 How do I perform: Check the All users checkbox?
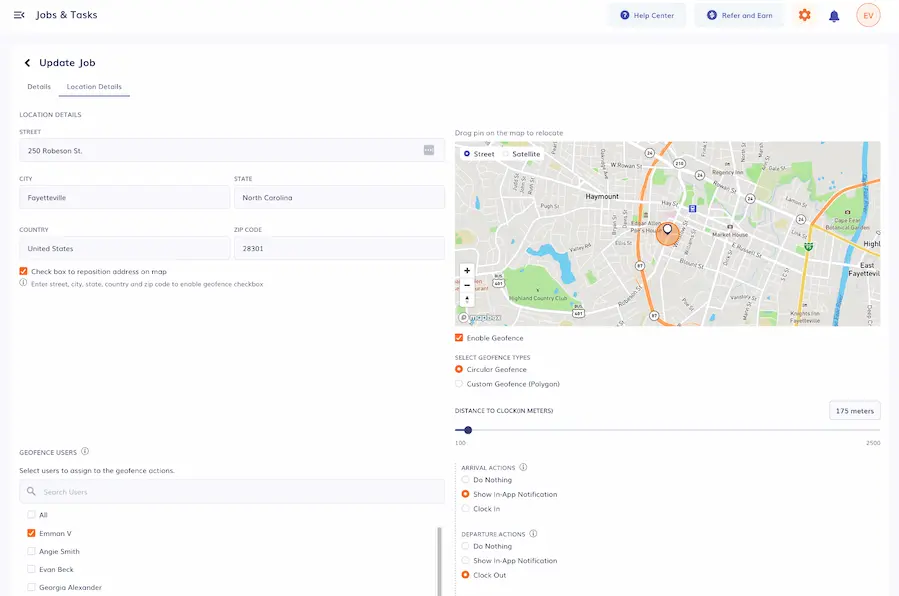[x=31, y=515]
